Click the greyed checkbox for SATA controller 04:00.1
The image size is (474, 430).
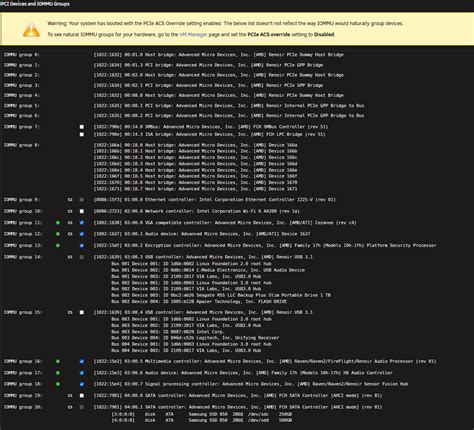pyautogui.click(x=82, y=407)
